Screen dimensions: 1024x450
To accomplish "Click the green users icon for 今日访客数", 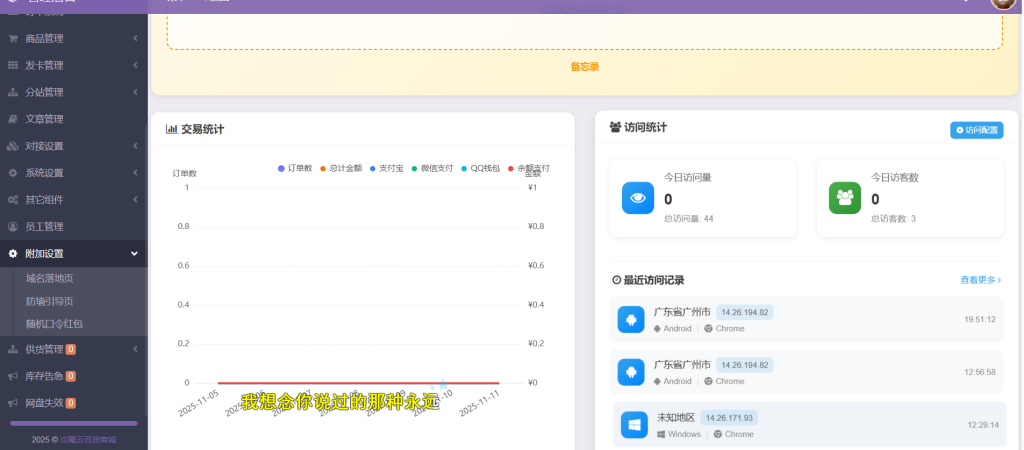I will tap(845, 198).
